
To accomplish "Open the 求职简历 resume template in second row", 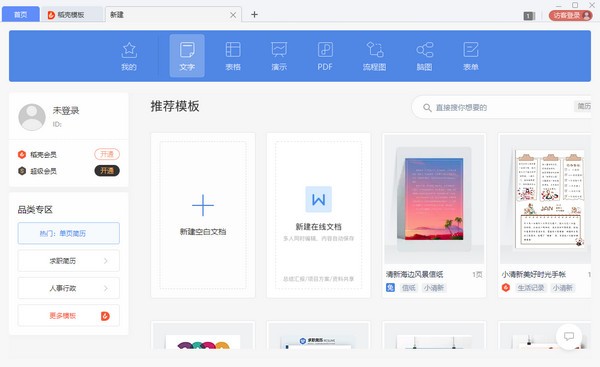I will coord(318,336).
